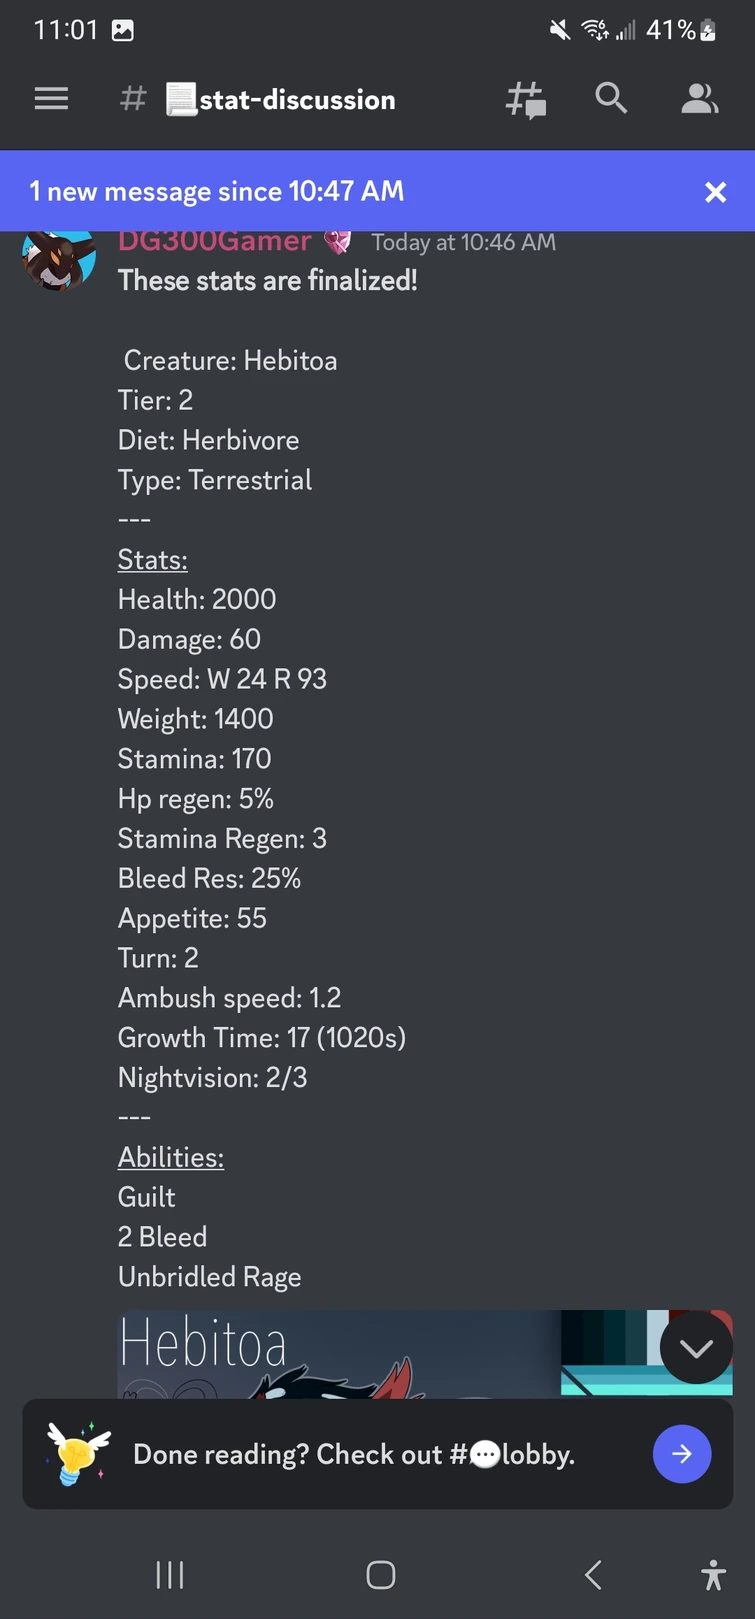Tap the lightbulb icon in the suggestion
The width and height of the screenshot is (755, 1619).
coord(77,1454)
